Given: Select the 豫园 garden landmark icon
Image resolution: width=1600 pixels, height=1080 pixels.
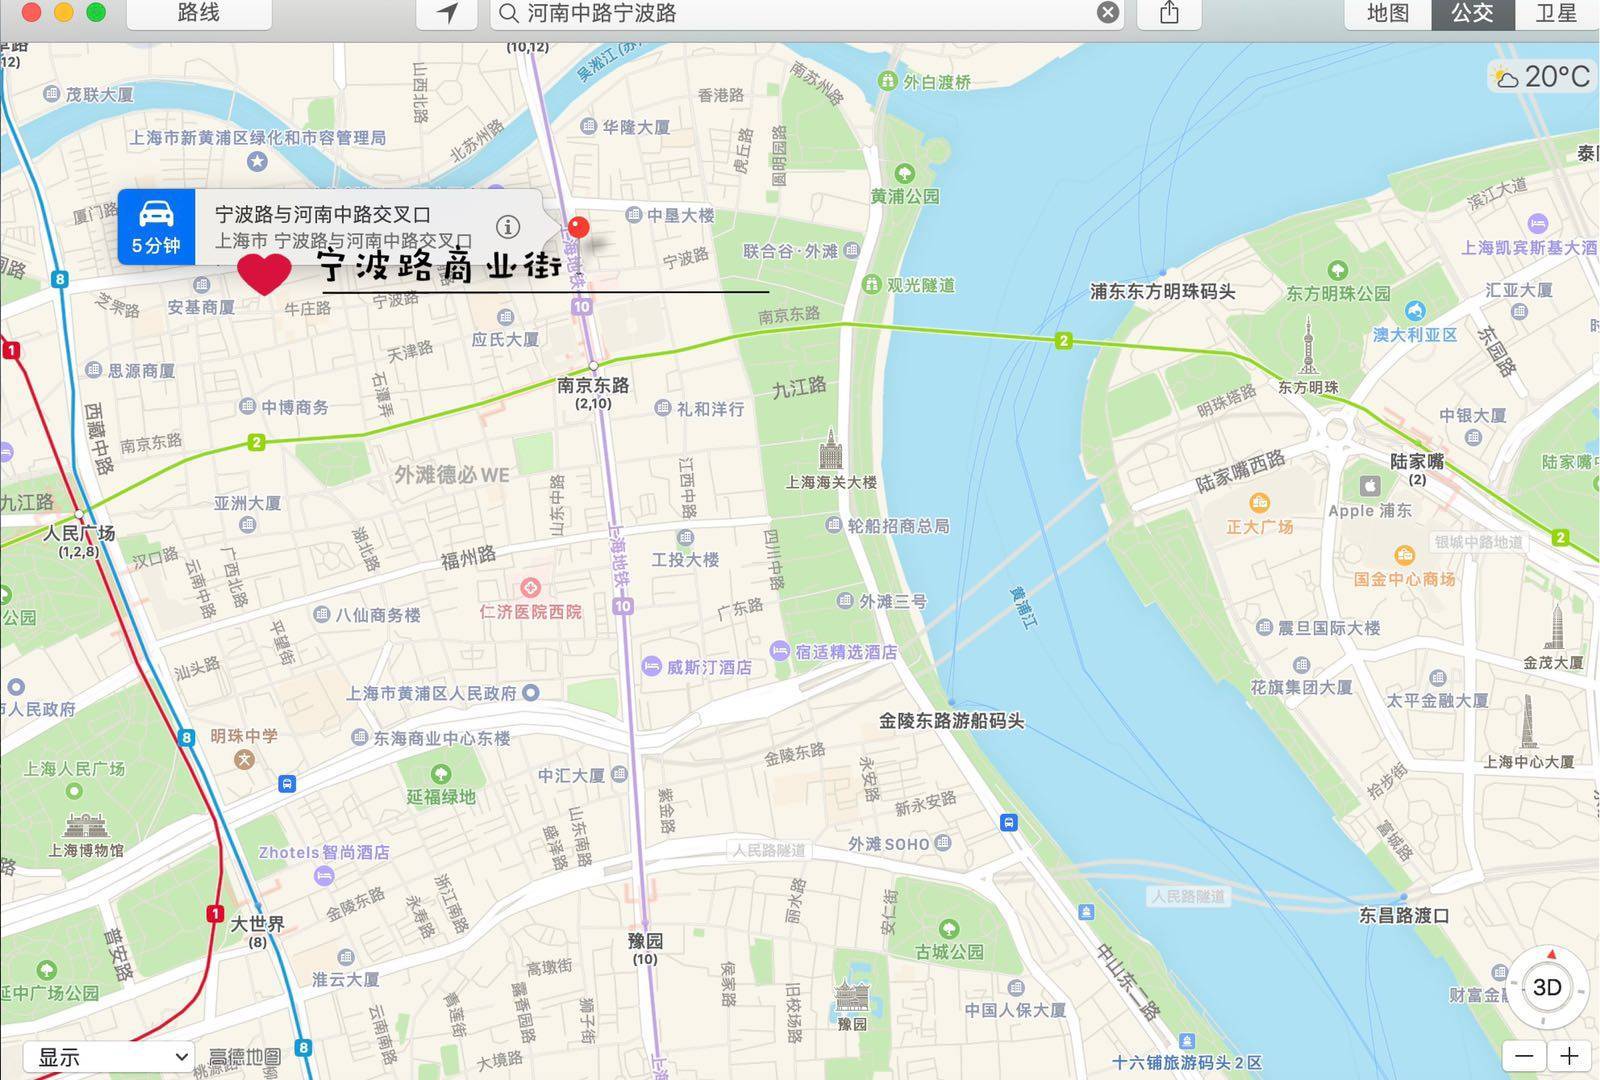Looking at the screenshot, I should coord(852,996).
